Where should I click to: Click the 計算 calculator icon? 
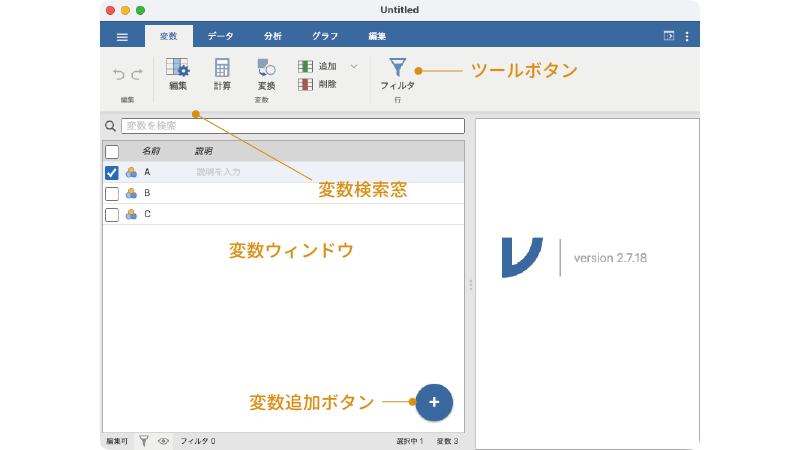pos(222,68)
